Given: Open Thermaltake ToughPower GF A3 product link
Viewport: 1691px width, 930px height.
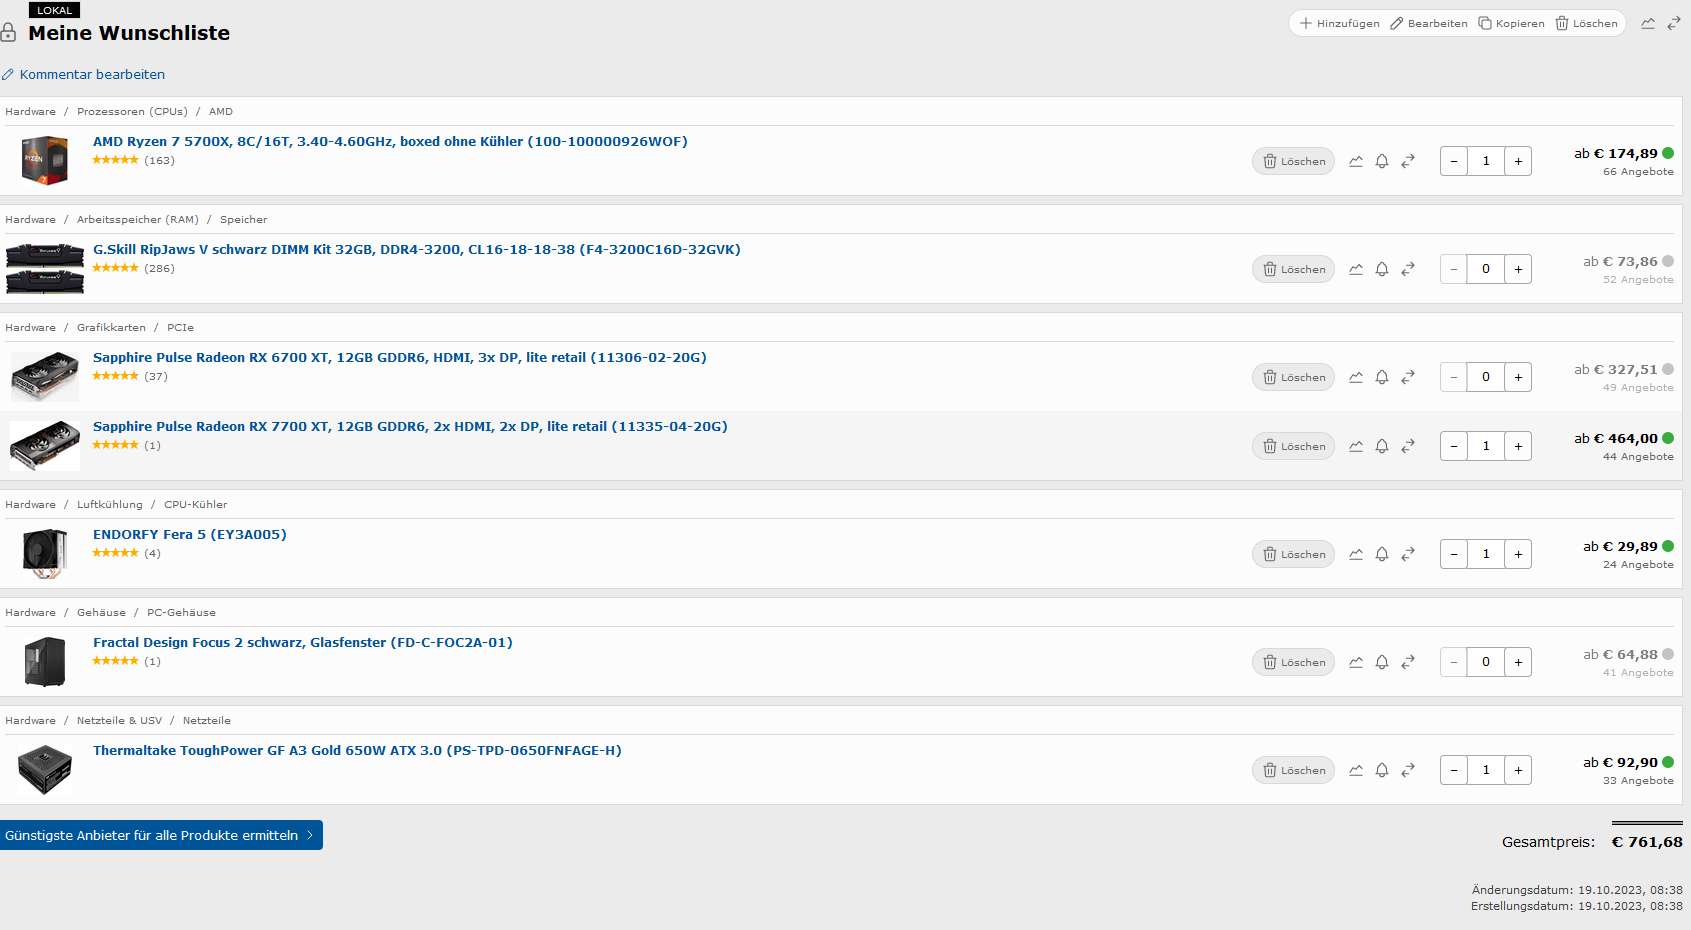Looking at the screenshot, I should coord(357,750).
